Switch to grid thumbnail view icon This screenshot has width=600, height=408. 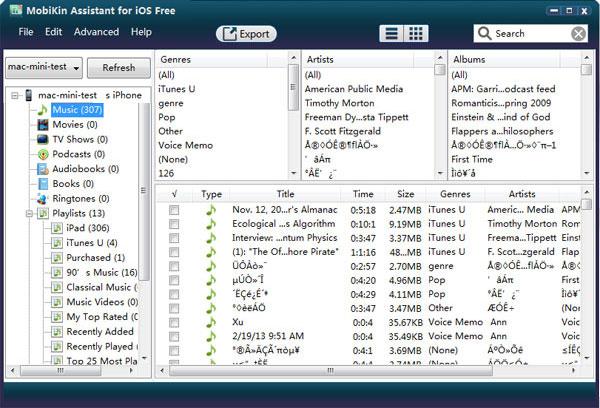(x=416, y=34)
